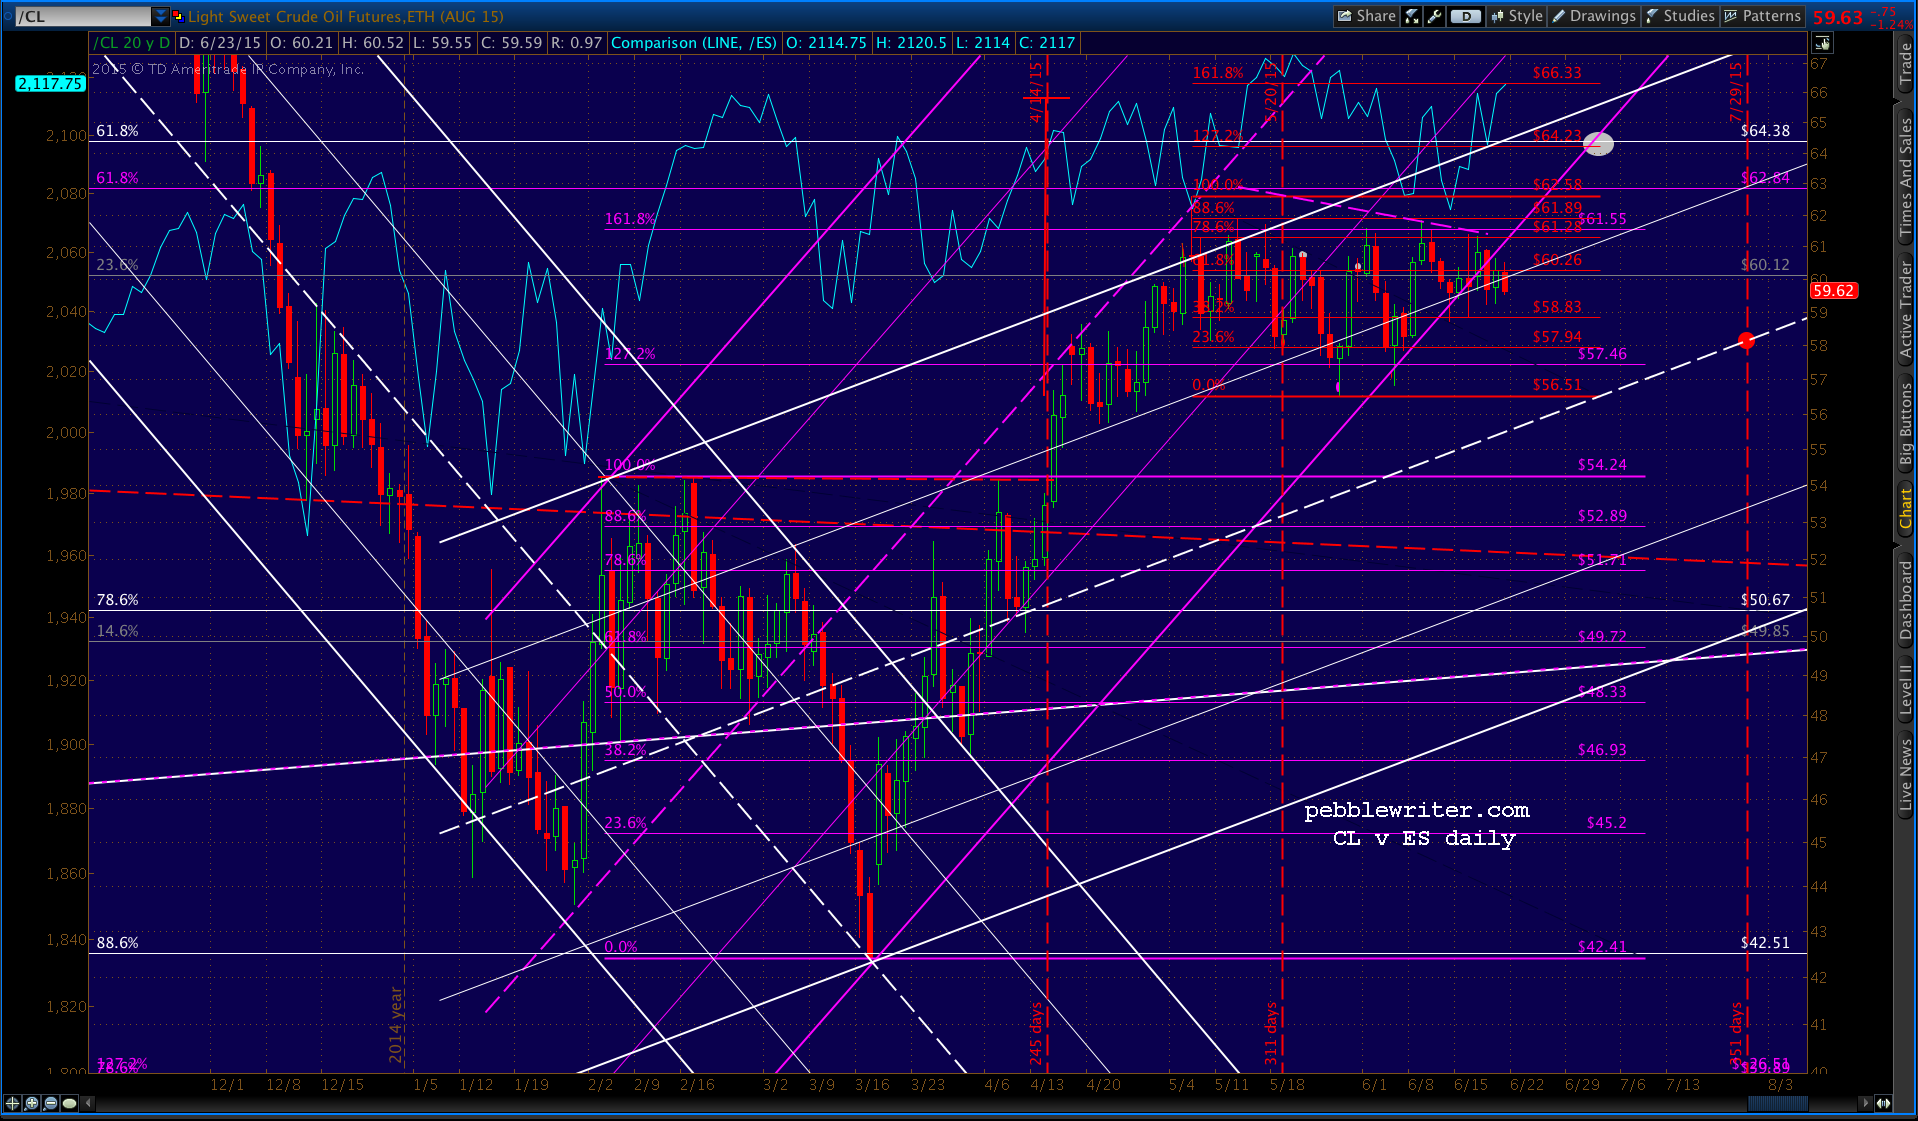Open the Live News sidebar tab

[x=1906, y=775]
